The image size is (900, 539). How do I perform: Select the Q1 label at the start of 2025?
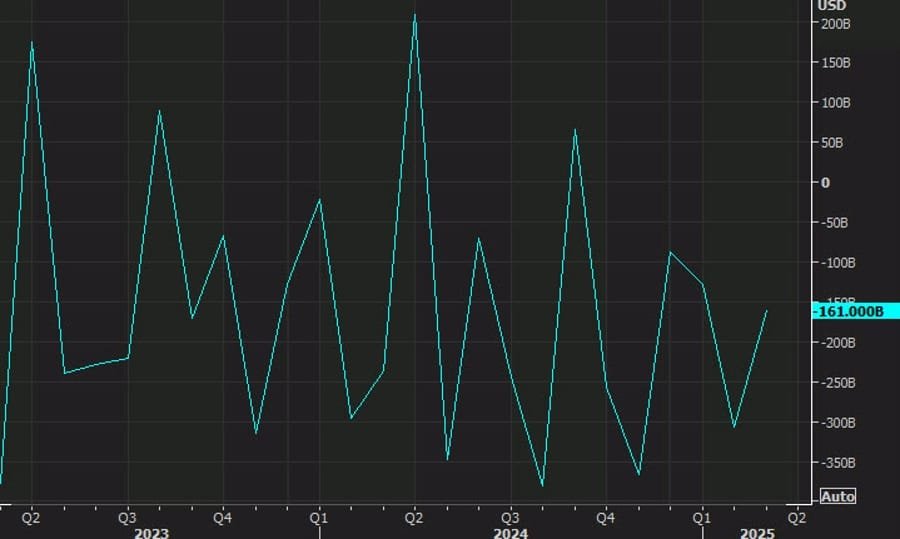tap(702, 518)
